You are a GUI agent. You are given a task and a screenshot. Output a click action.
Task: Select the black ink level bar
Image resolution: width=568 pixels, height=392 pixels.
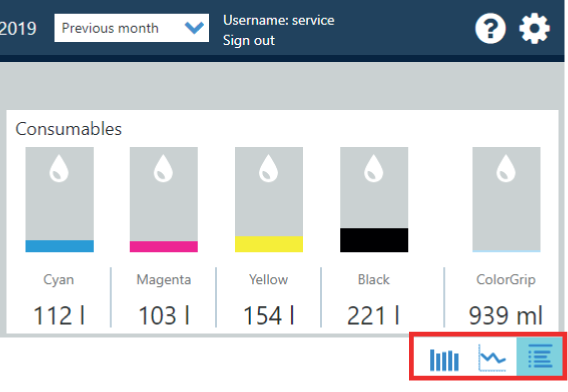tap(374, 240)
